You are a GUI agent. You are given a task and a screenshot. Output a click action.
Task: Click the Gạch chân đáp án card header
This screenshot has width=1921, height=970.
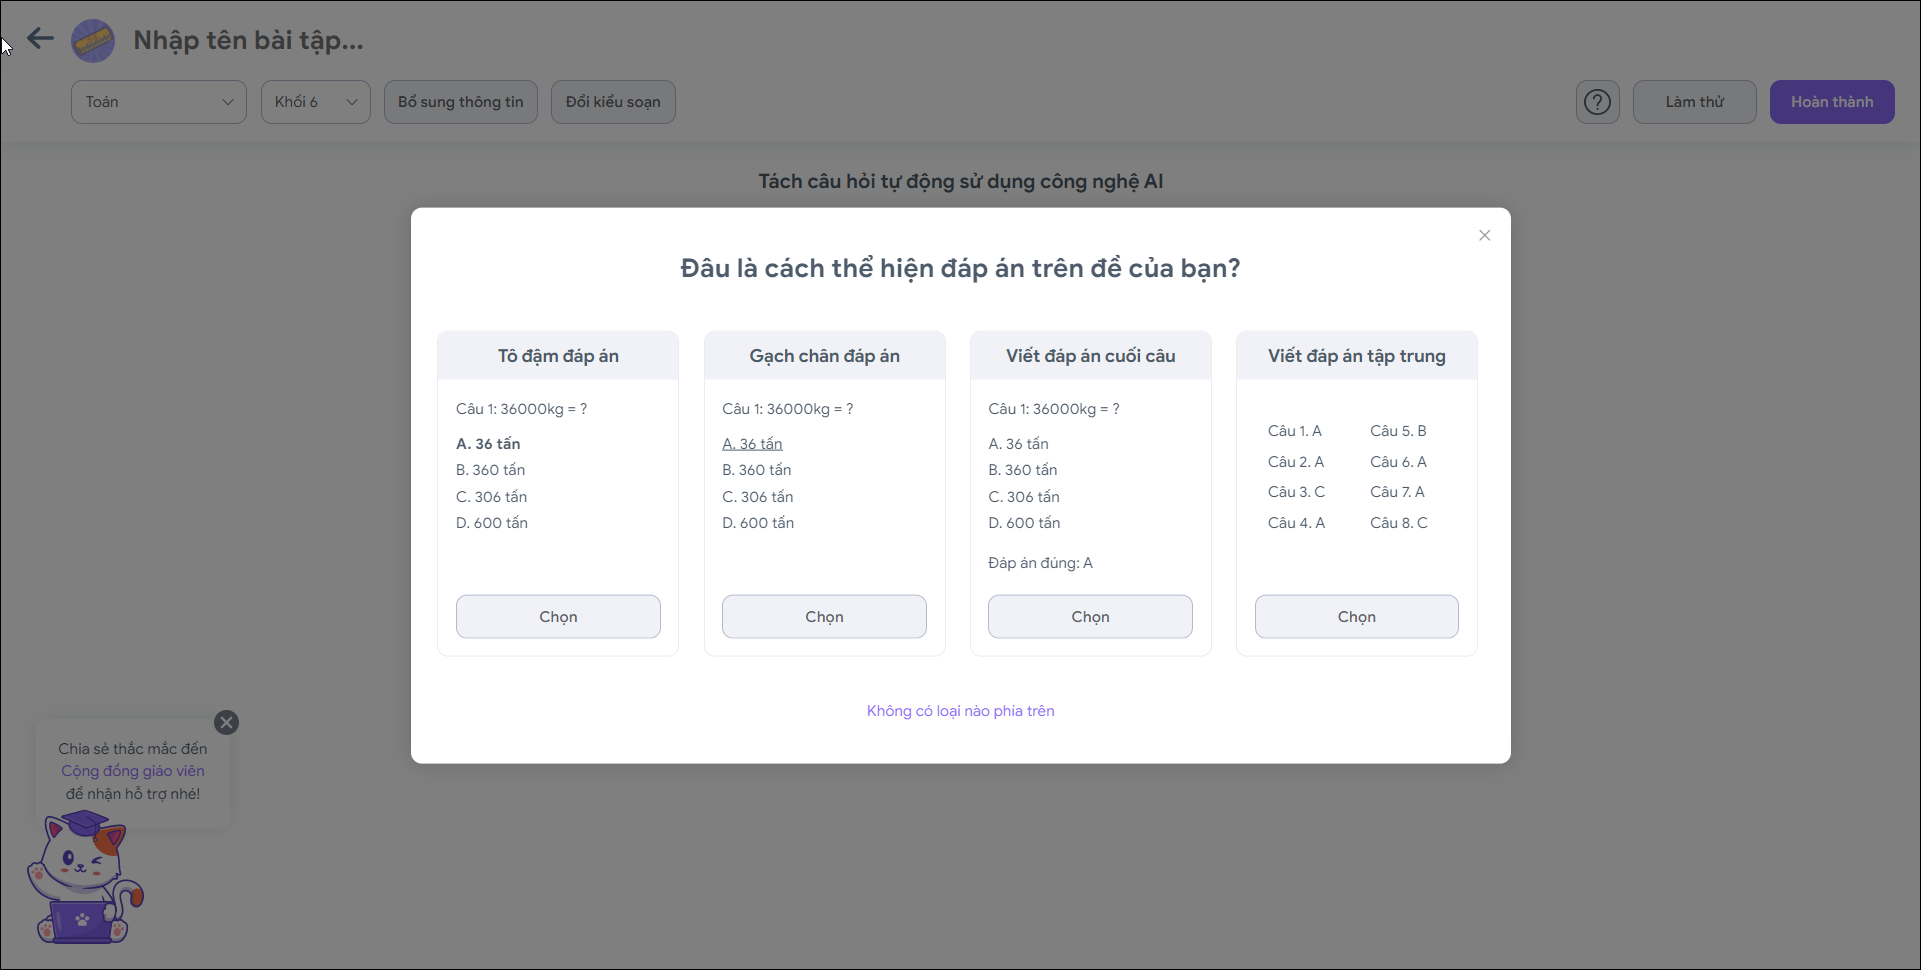824,356
